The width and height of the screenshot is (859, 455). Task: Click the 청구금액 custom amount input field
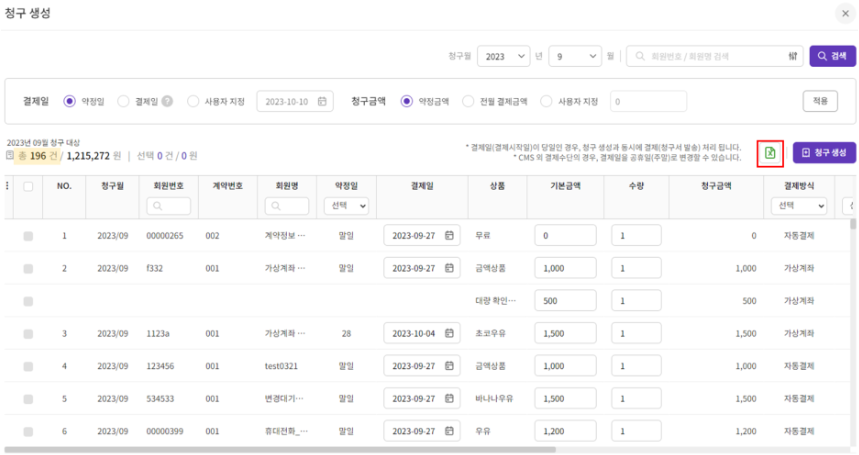pos(648,101)
